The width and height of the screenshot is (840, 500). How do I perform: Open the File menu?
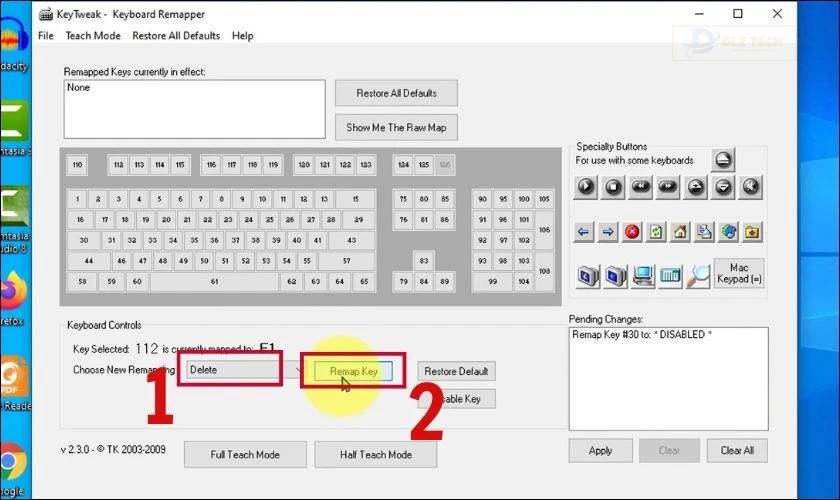46,36
